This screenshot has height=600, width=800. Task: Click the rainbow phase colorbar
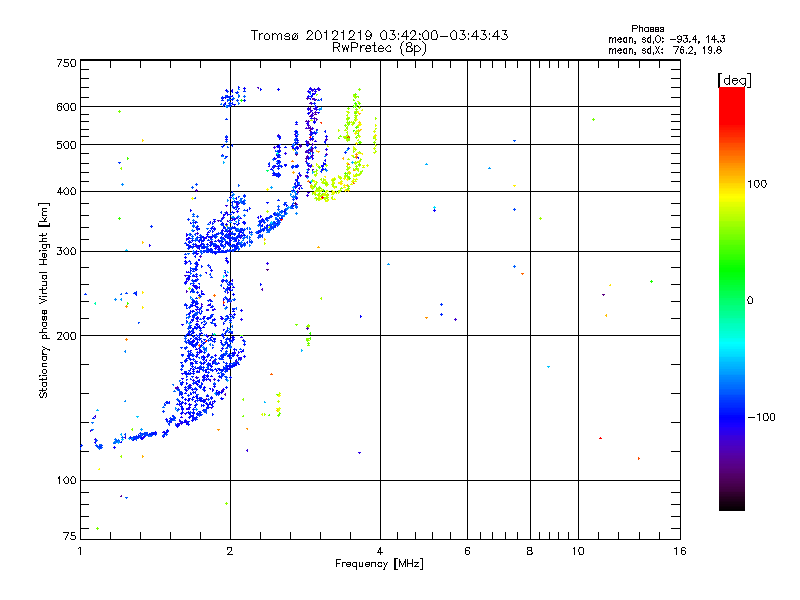(732, 298)
